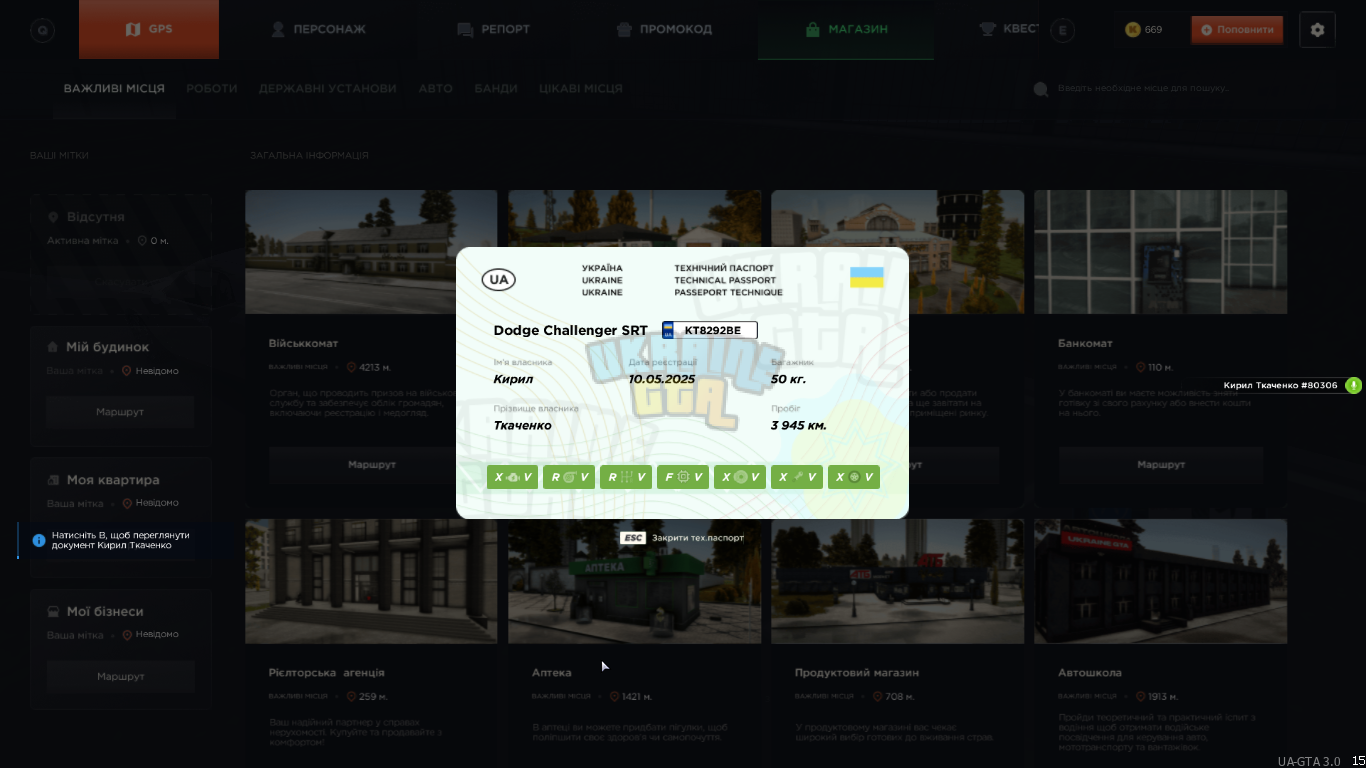Open the МАГАЗИН tab

[x=846, y=29]
